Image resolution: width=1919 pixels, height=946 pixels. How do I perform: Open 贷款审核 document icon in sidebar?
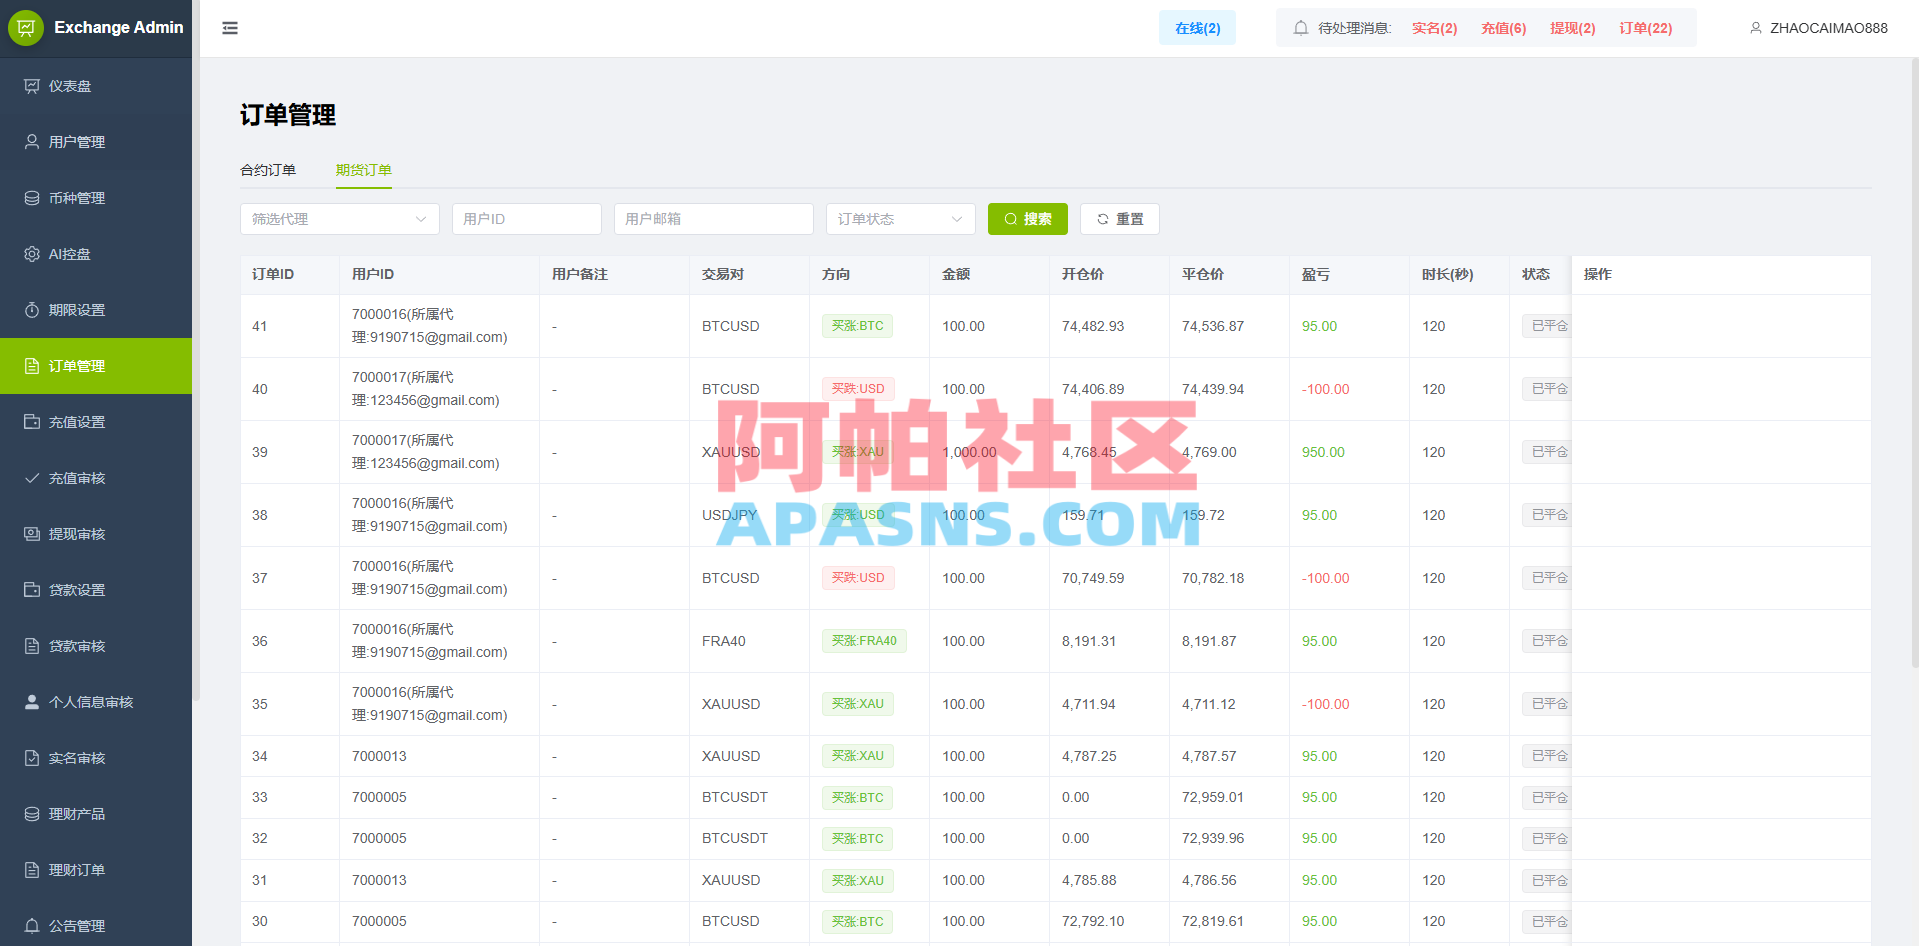pos(32,646)
